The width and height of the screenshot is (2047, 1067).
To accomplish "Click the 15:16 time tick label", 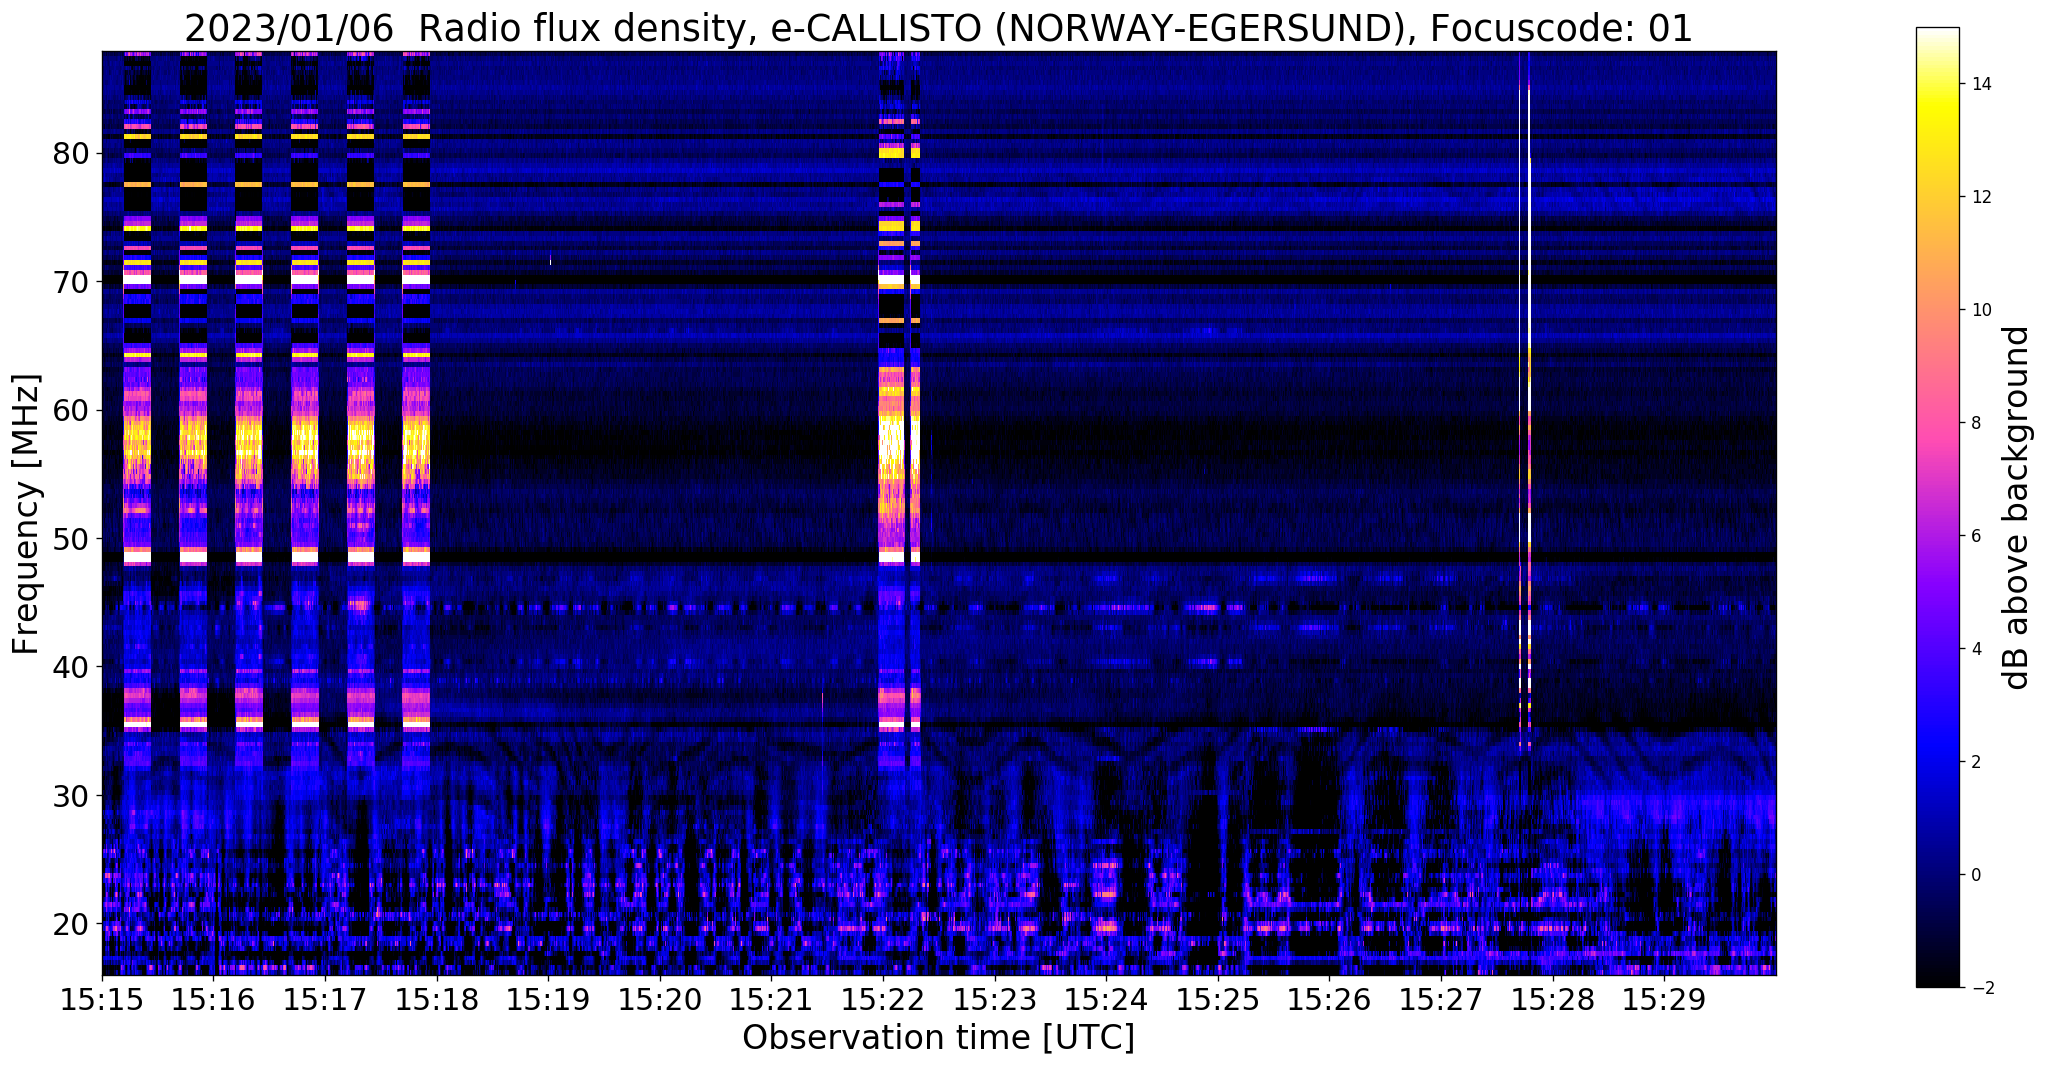I will pyautogui.click(x=214, y=999).
